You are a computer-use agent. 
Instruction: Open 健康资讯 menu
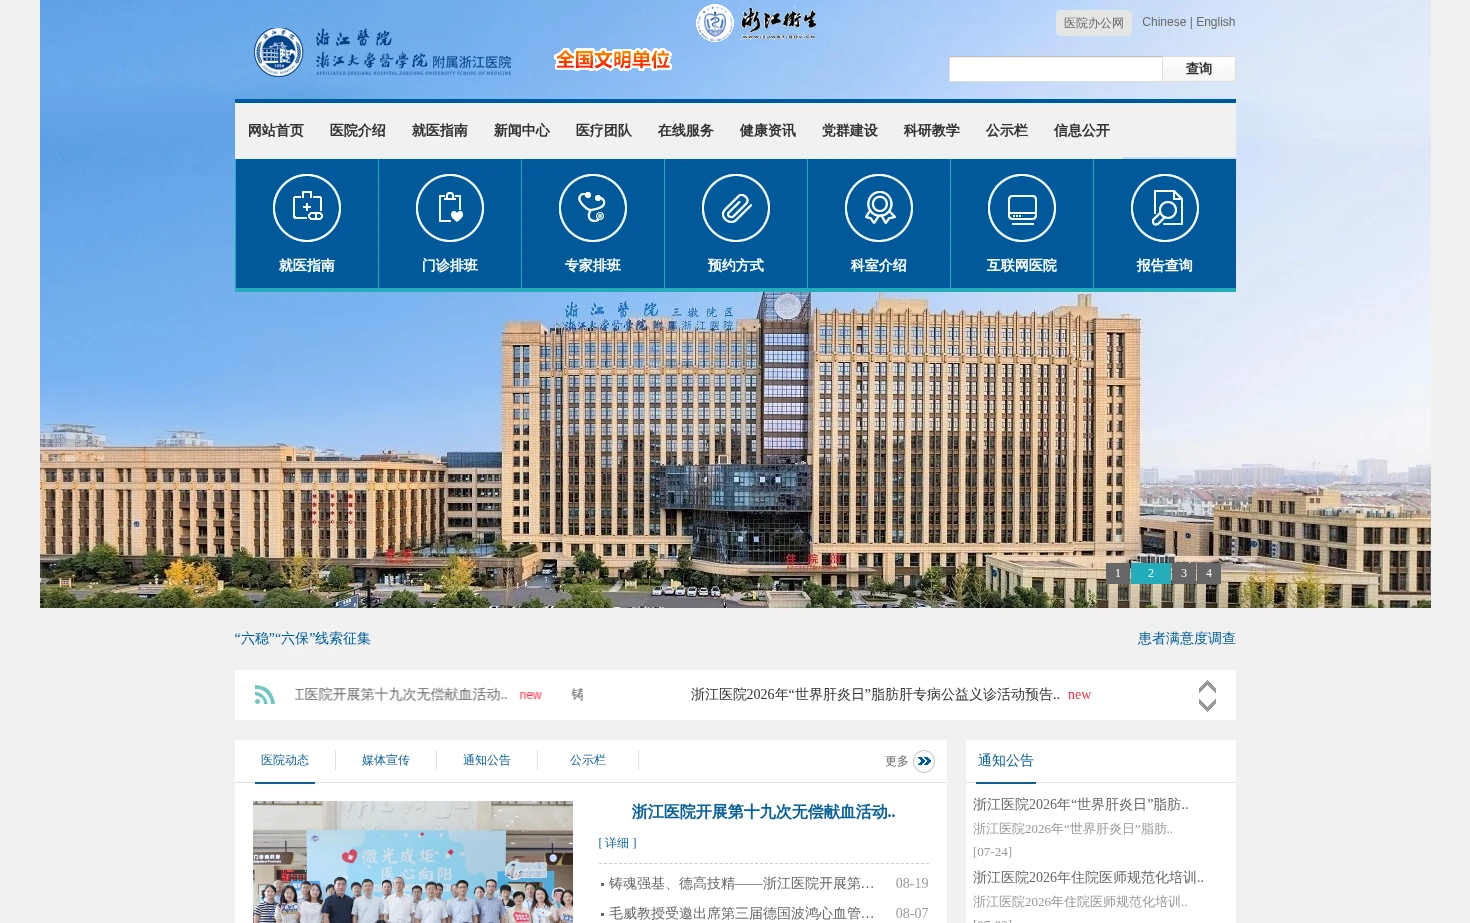(768, 131)
